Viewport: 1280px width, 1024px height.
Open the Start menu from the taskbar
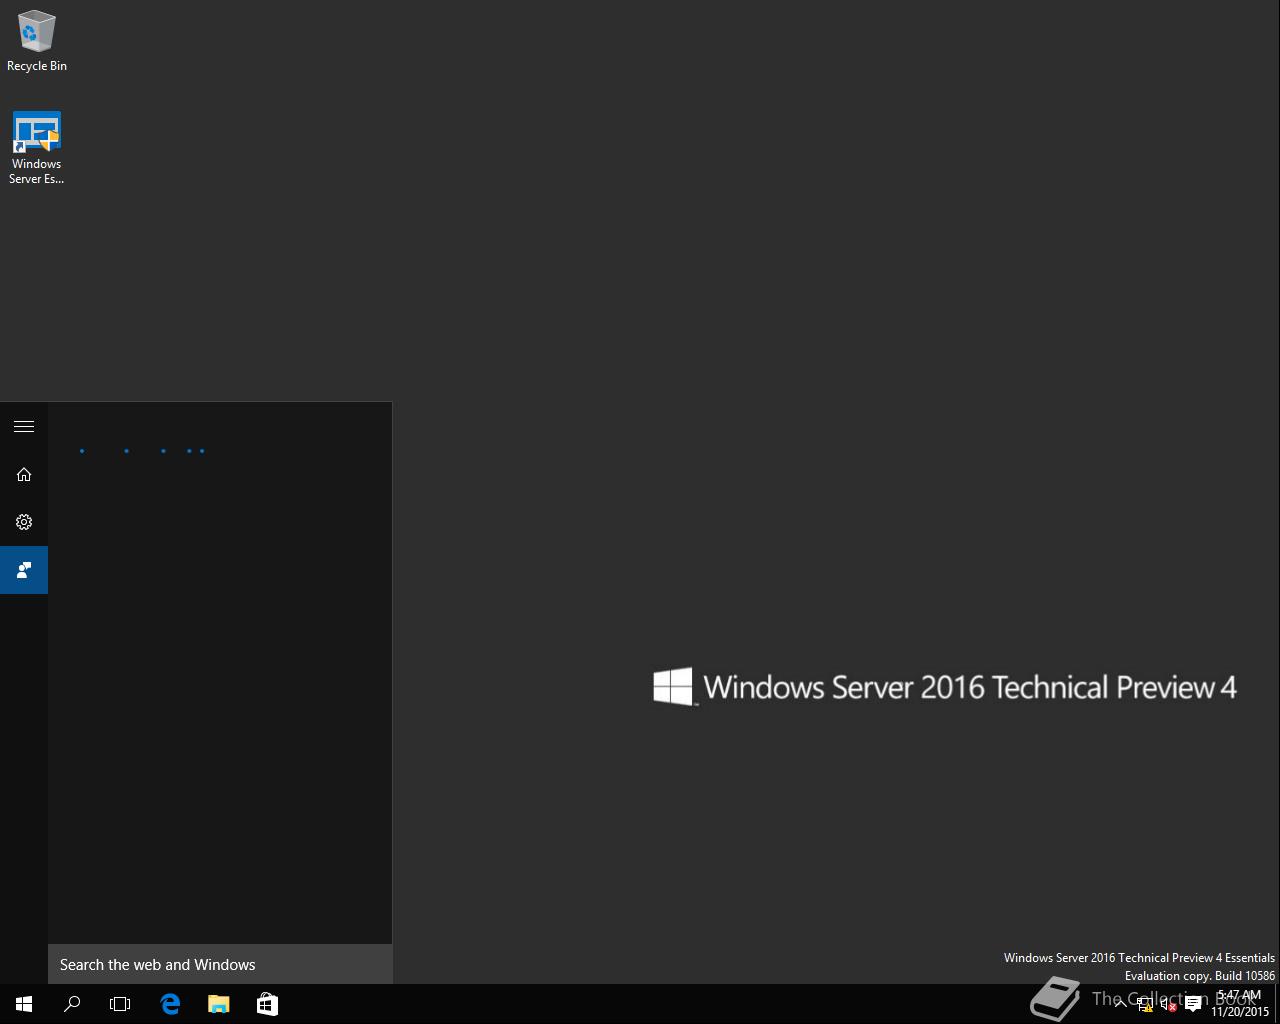coord(24,1004)
